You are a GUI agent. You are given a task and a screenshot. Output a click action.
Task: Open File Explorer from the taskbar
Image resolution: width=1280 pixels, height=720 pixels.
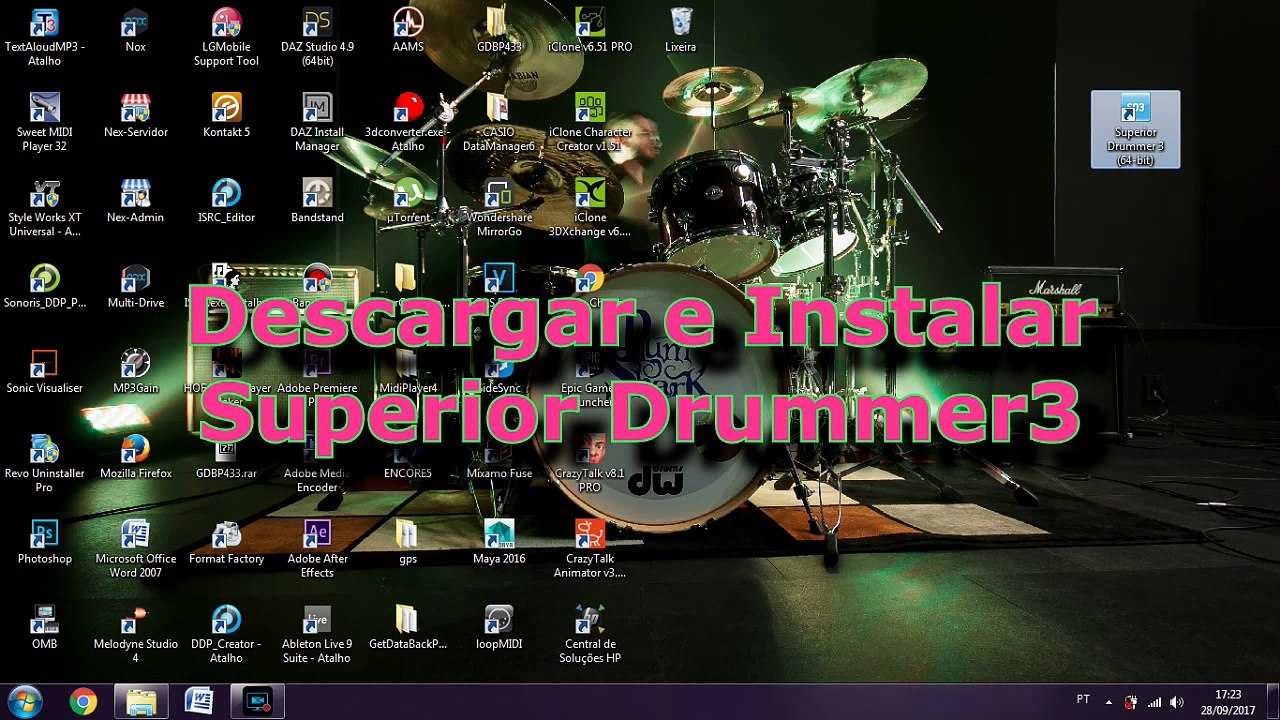pyautogui.click(x=141, y=702)
